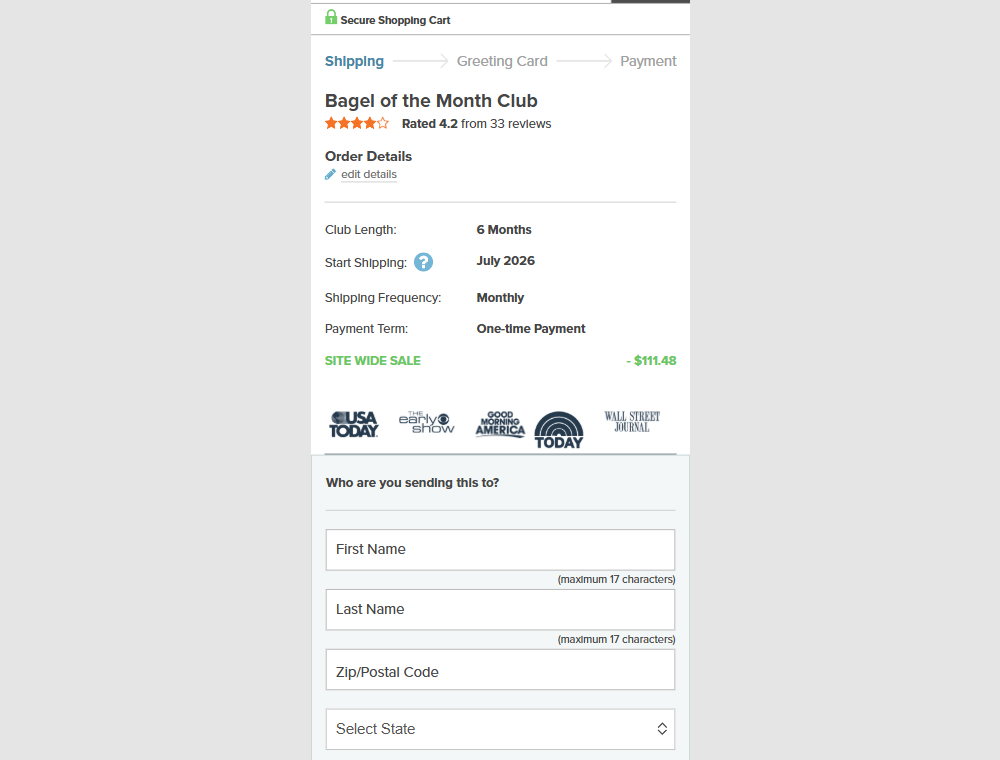Click the Bagel of the Month Club title
Image resolution: width=1000 pixels, height=760 pixels.
(431, 101)
